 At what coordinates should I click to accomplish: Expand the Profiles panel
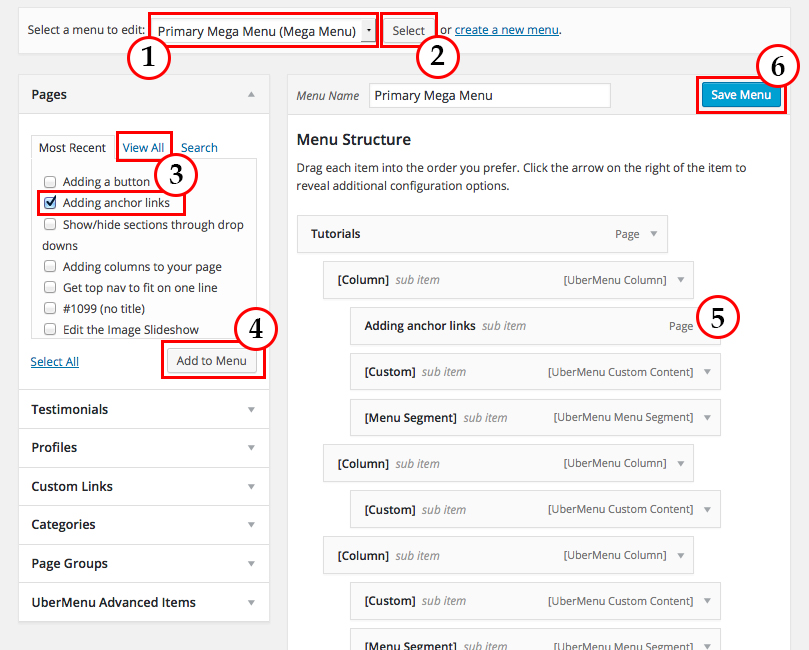pos(251,448)
